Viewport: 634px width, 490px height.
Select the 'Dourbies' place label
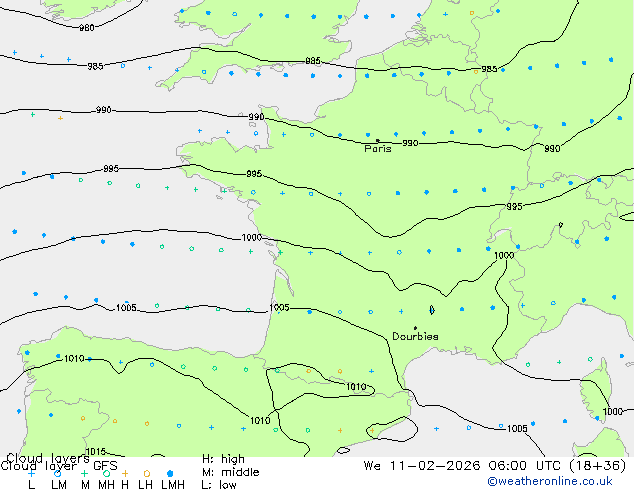[x=415, y=336]
